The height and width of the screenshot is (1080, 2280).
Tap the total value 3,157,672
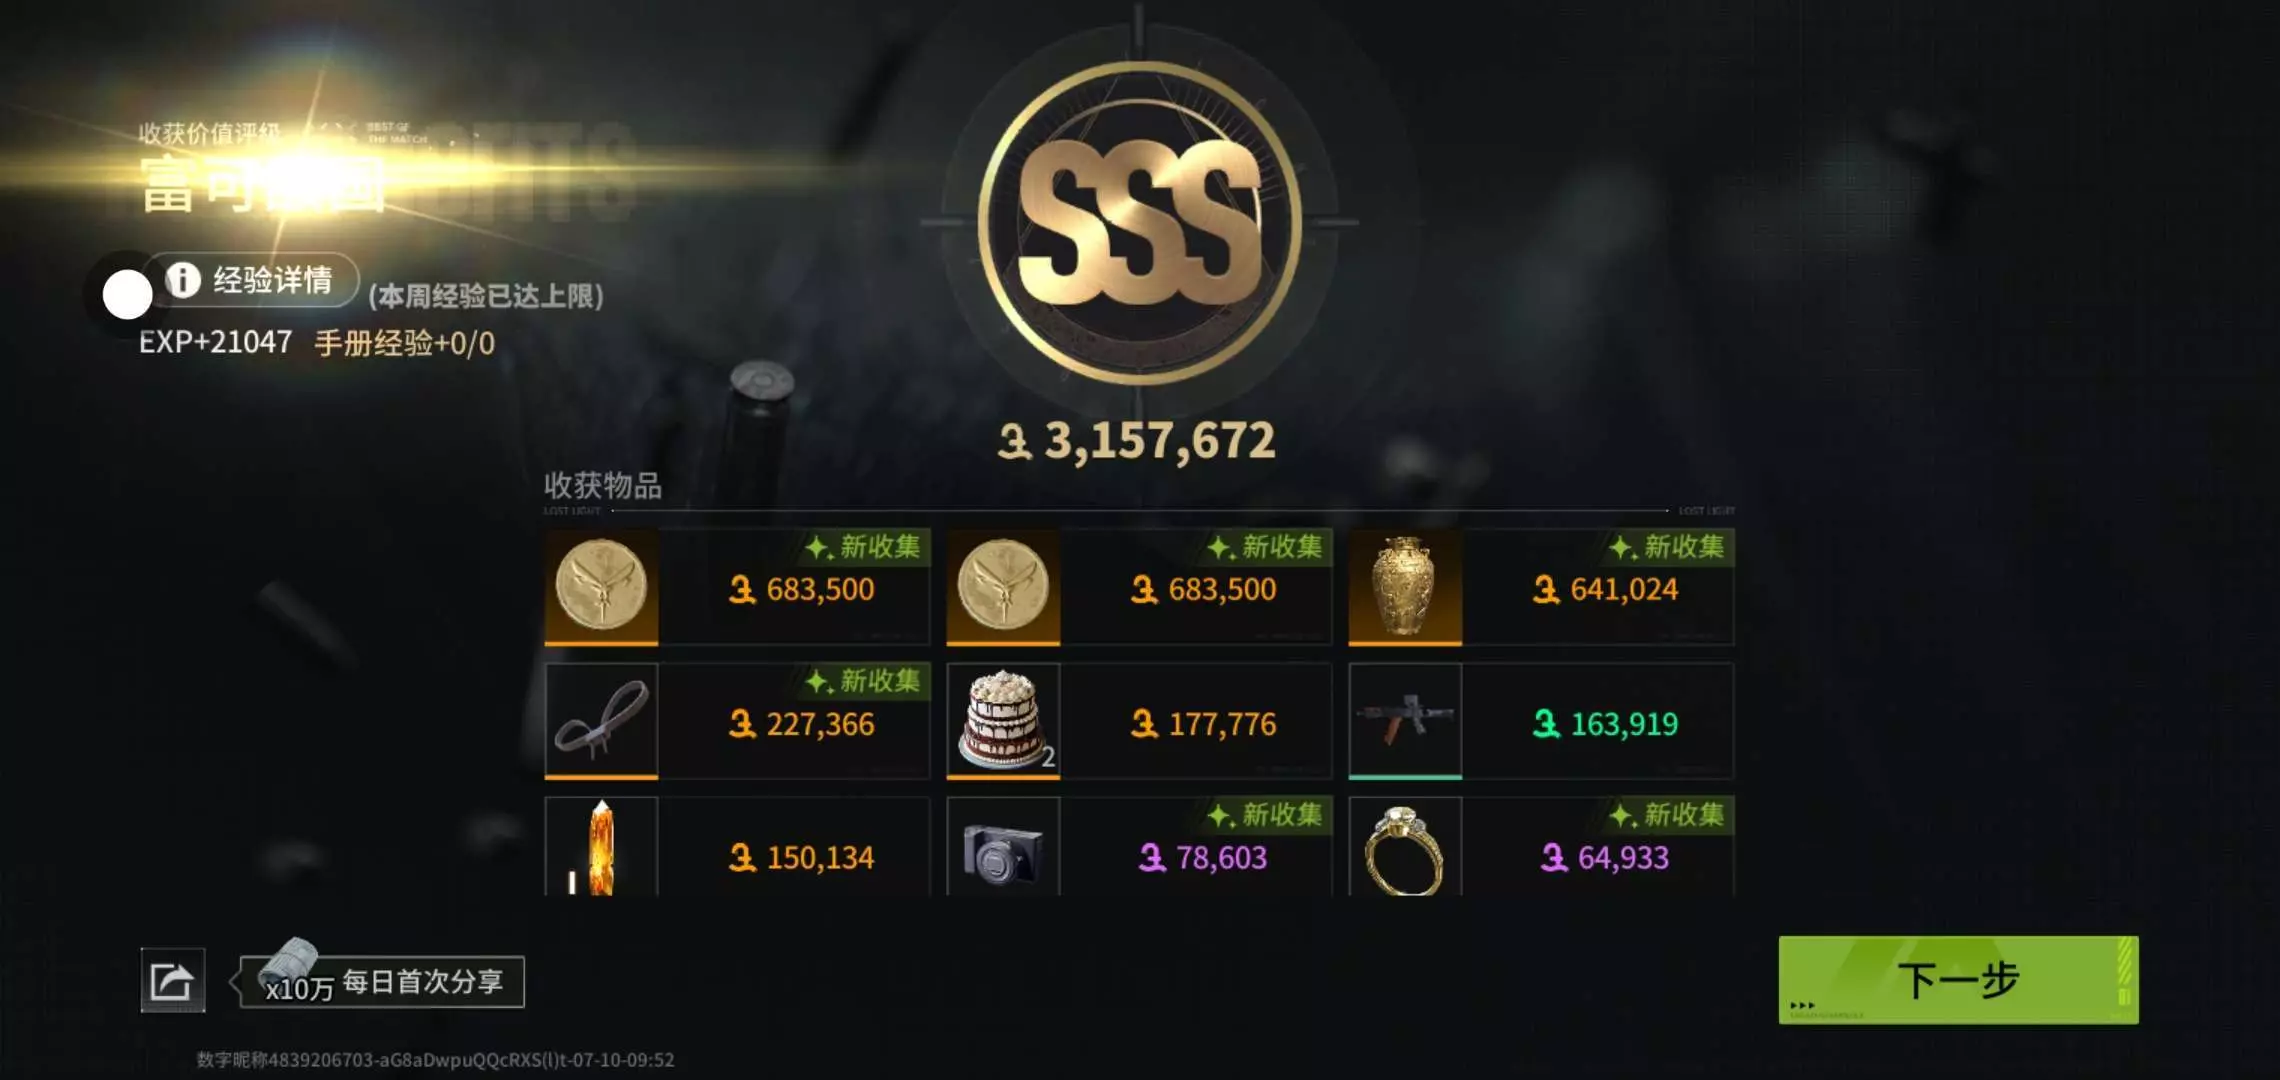1137,441
